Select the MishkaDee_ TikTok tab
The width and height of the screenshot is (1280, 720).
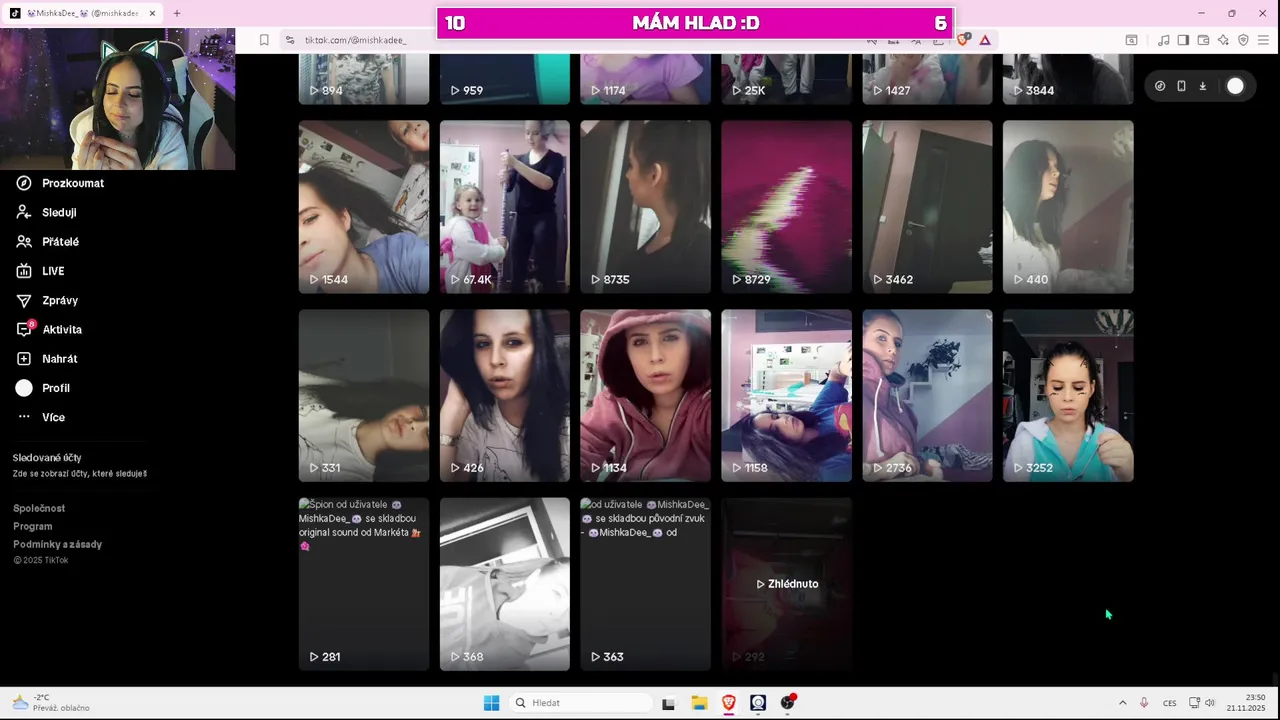tap(82, 13)
